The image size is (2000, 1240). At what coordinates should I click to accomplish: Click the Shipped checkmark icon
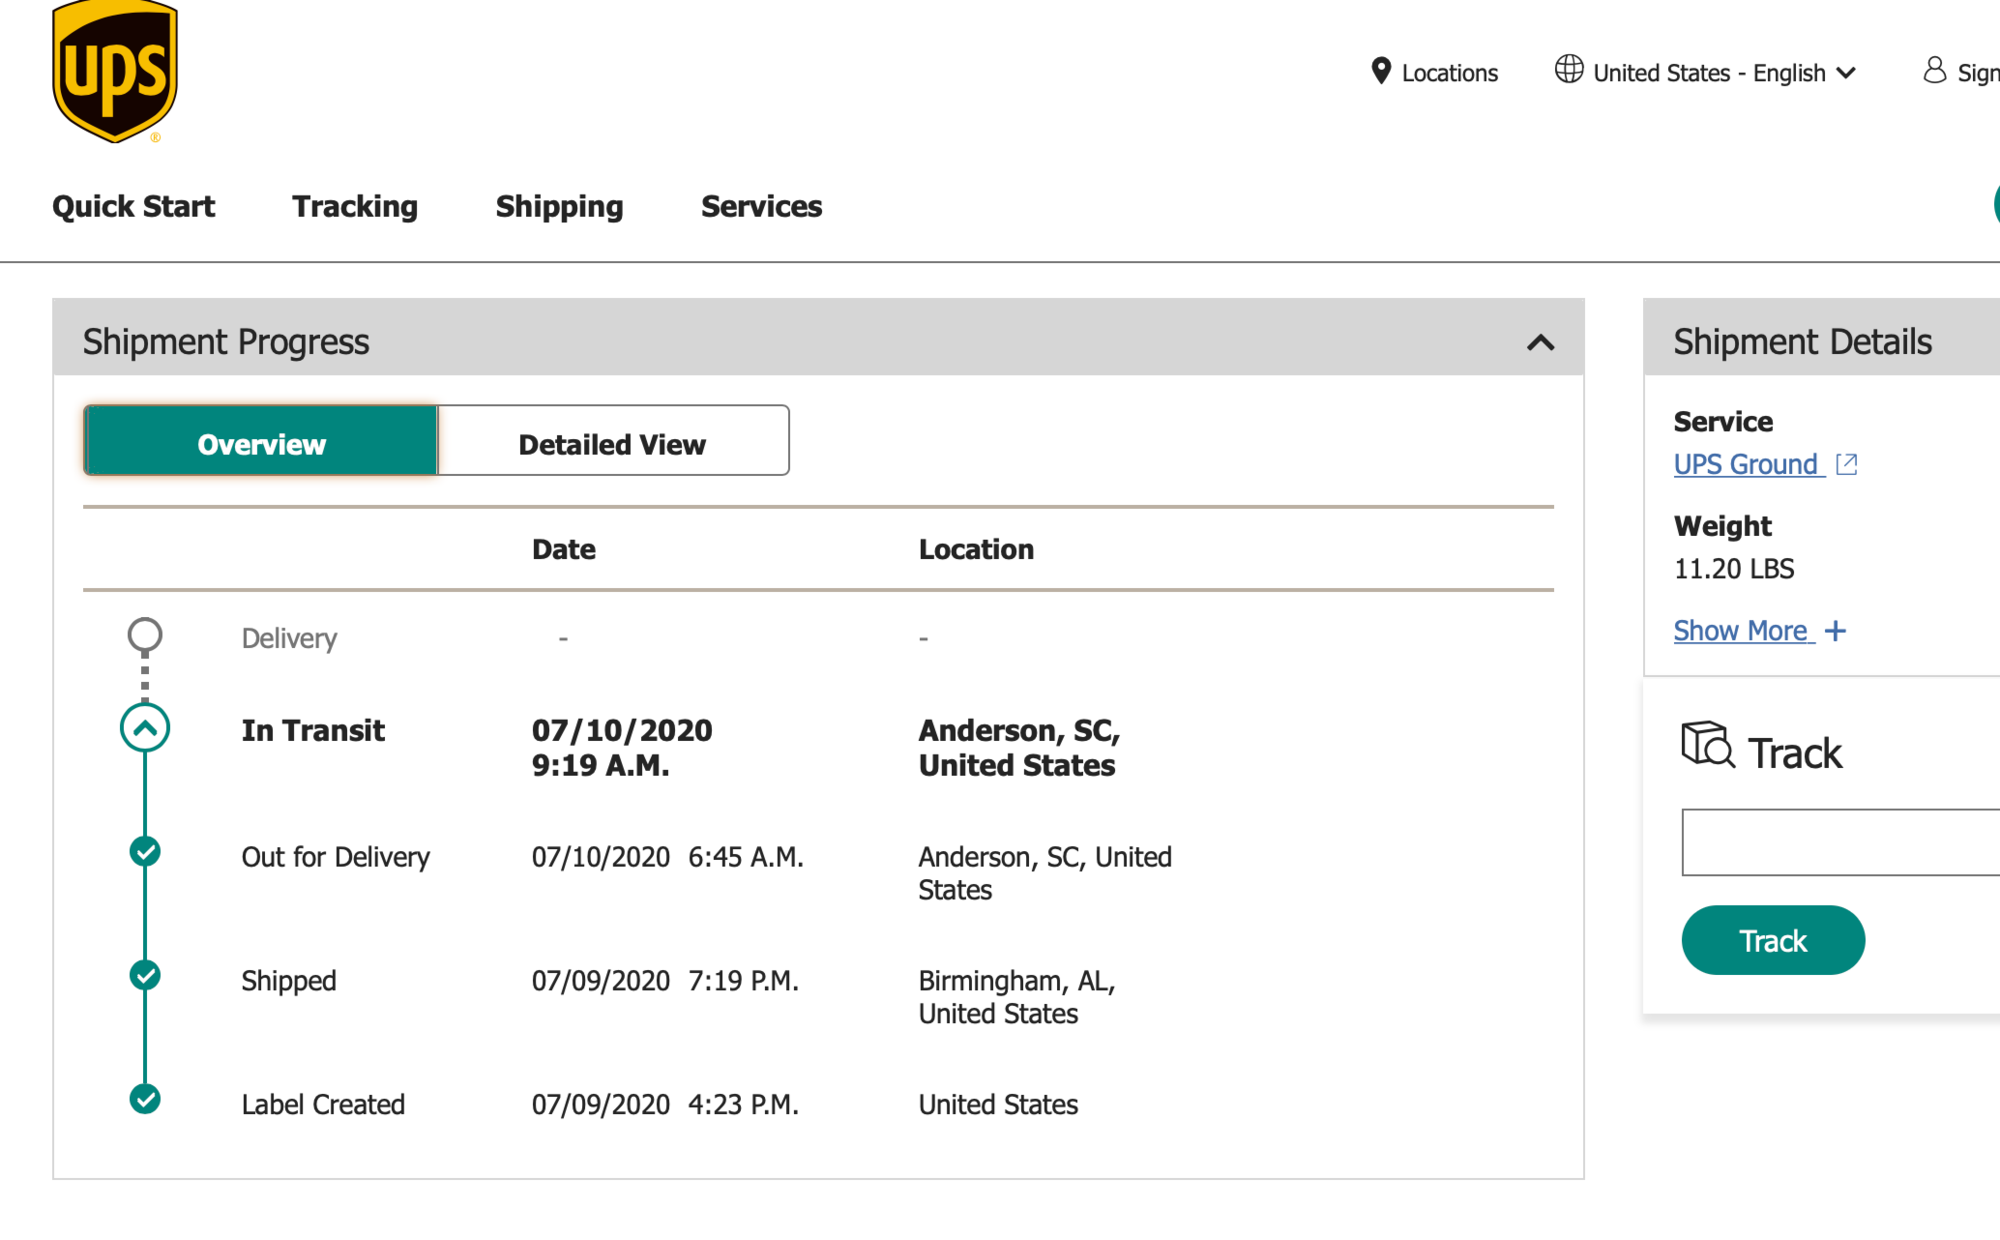[145, 975]
